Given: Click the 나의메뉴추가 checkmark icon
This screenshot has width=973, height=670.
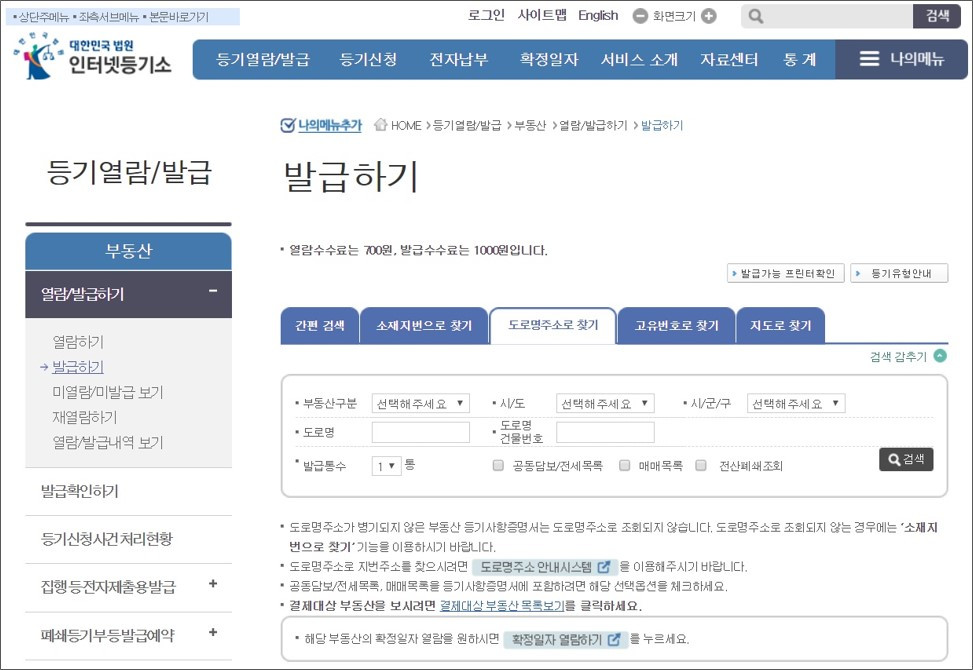Looking at the screenshot, I should [287, 125].
